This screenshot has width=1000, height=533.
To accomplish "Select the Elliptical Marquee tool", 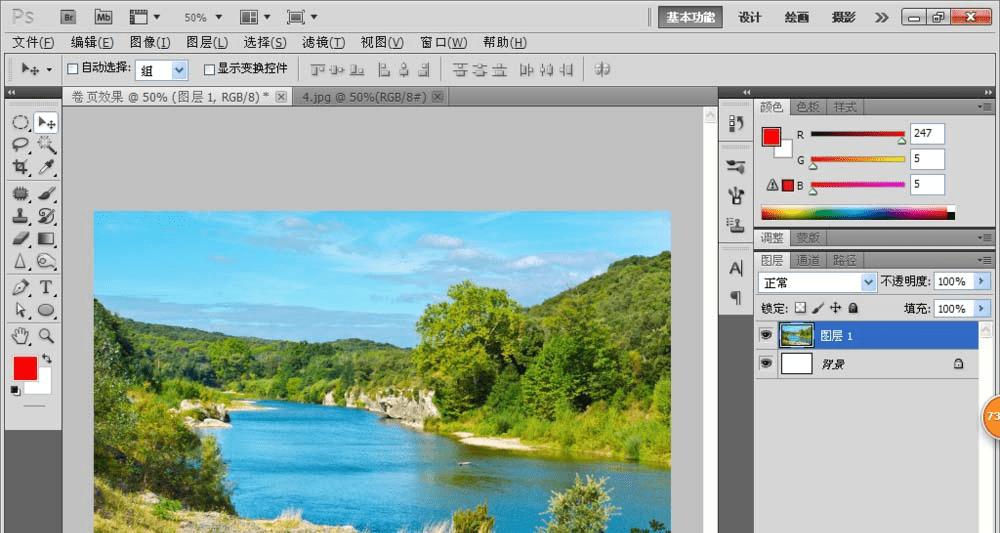I will (20, 122).
